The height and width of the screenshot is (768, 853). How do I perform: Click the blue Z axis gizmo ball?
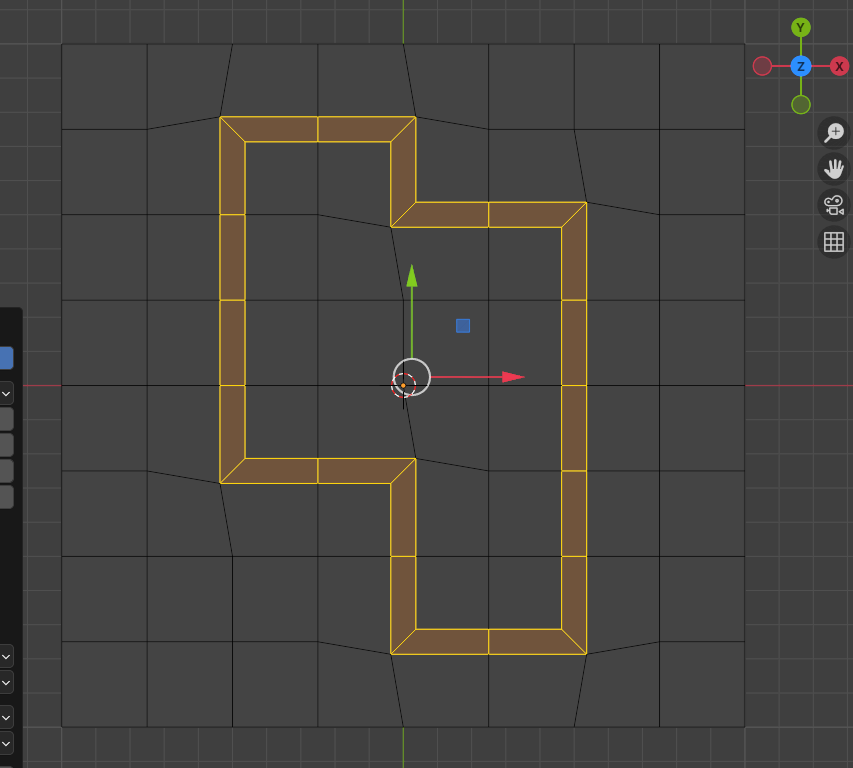click(800, 66)
